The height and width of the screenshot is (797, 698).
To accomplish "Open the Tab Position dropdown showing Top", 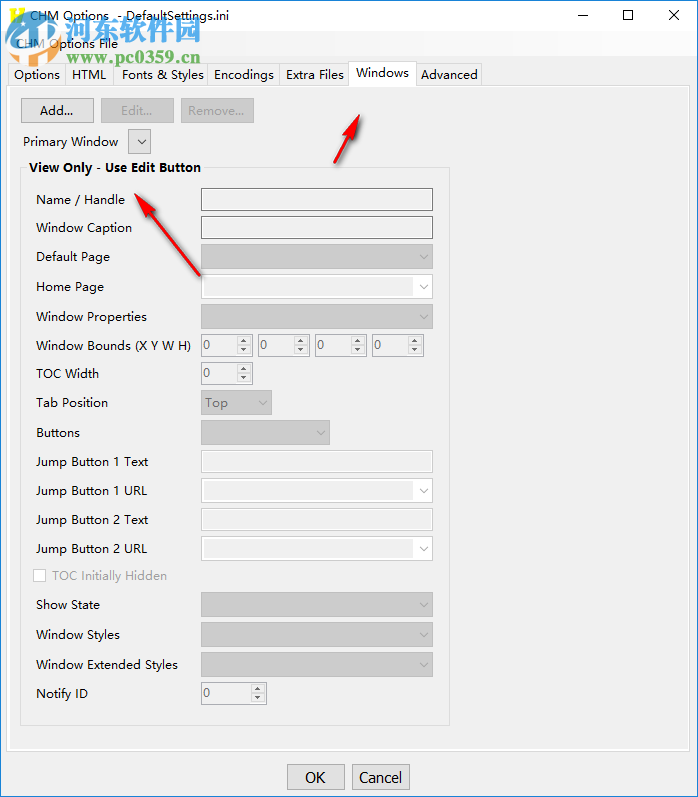I will [x=236, y=403].
